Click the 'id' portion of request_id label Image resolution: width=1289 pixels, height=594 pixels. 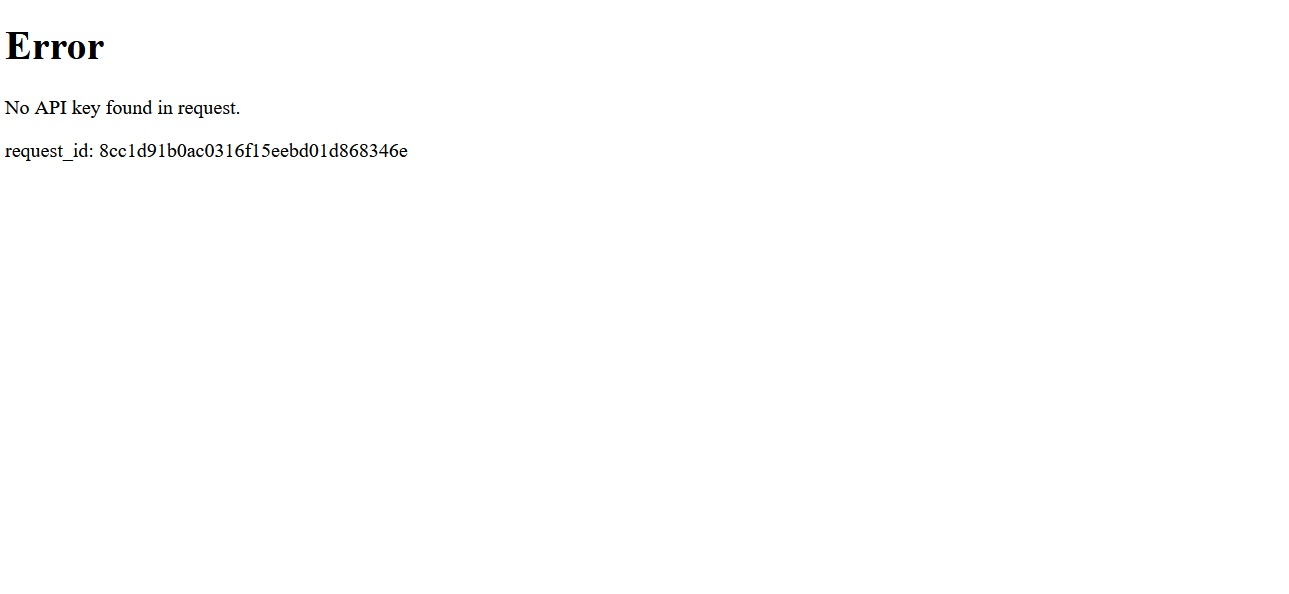coord(79,151)
